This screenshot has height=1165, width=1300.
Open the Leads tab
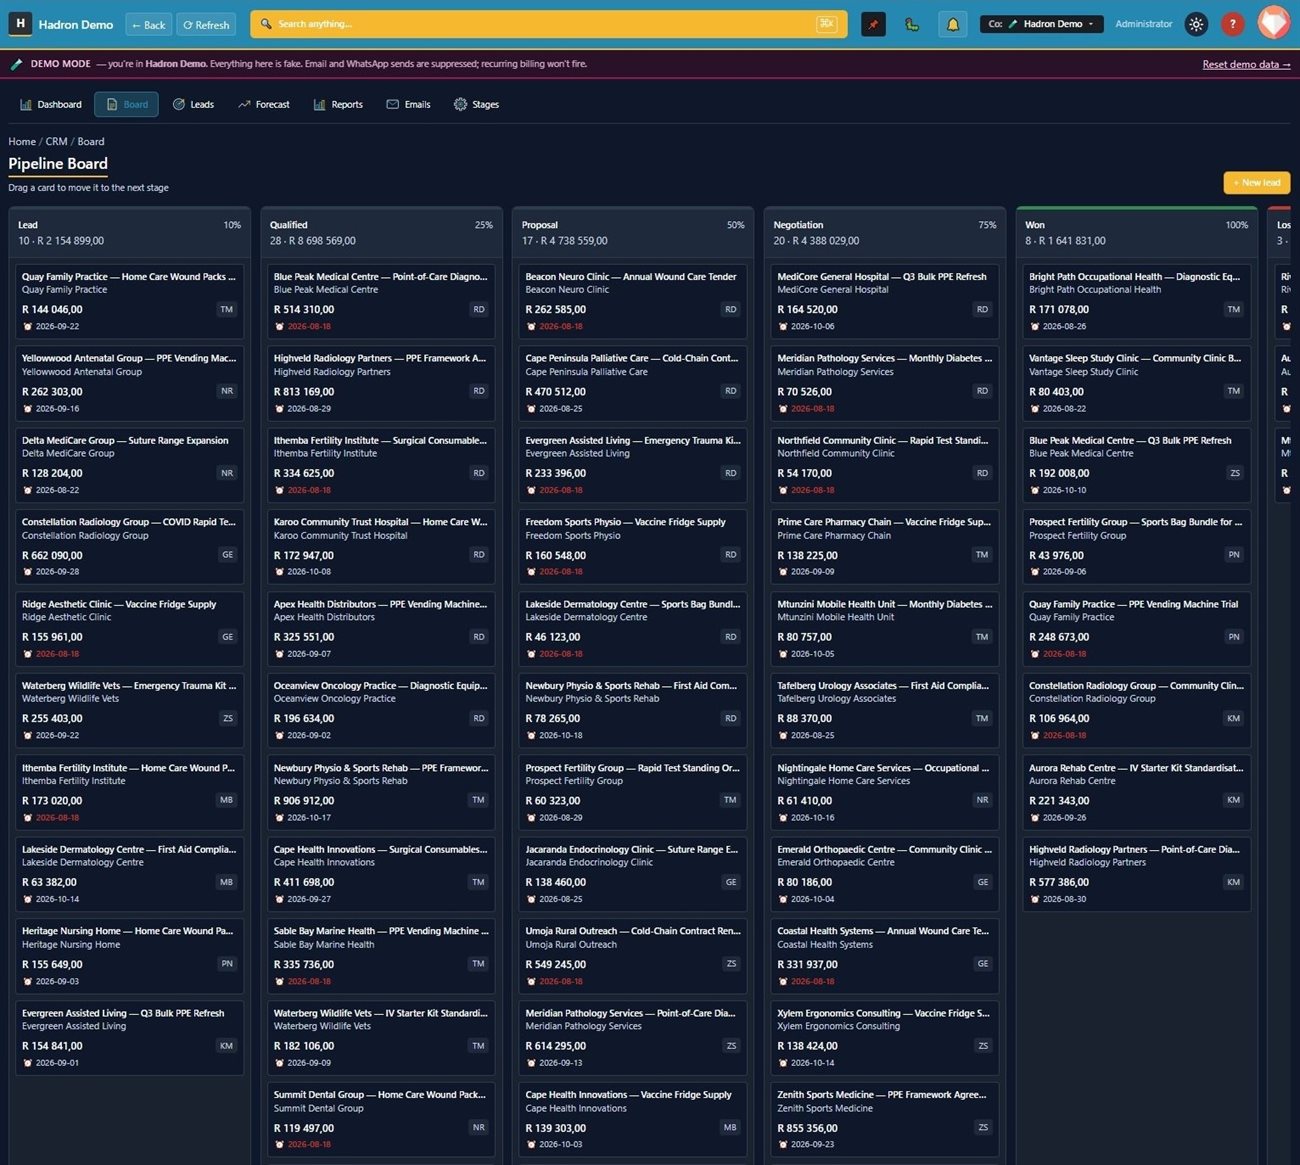point(193,104)
